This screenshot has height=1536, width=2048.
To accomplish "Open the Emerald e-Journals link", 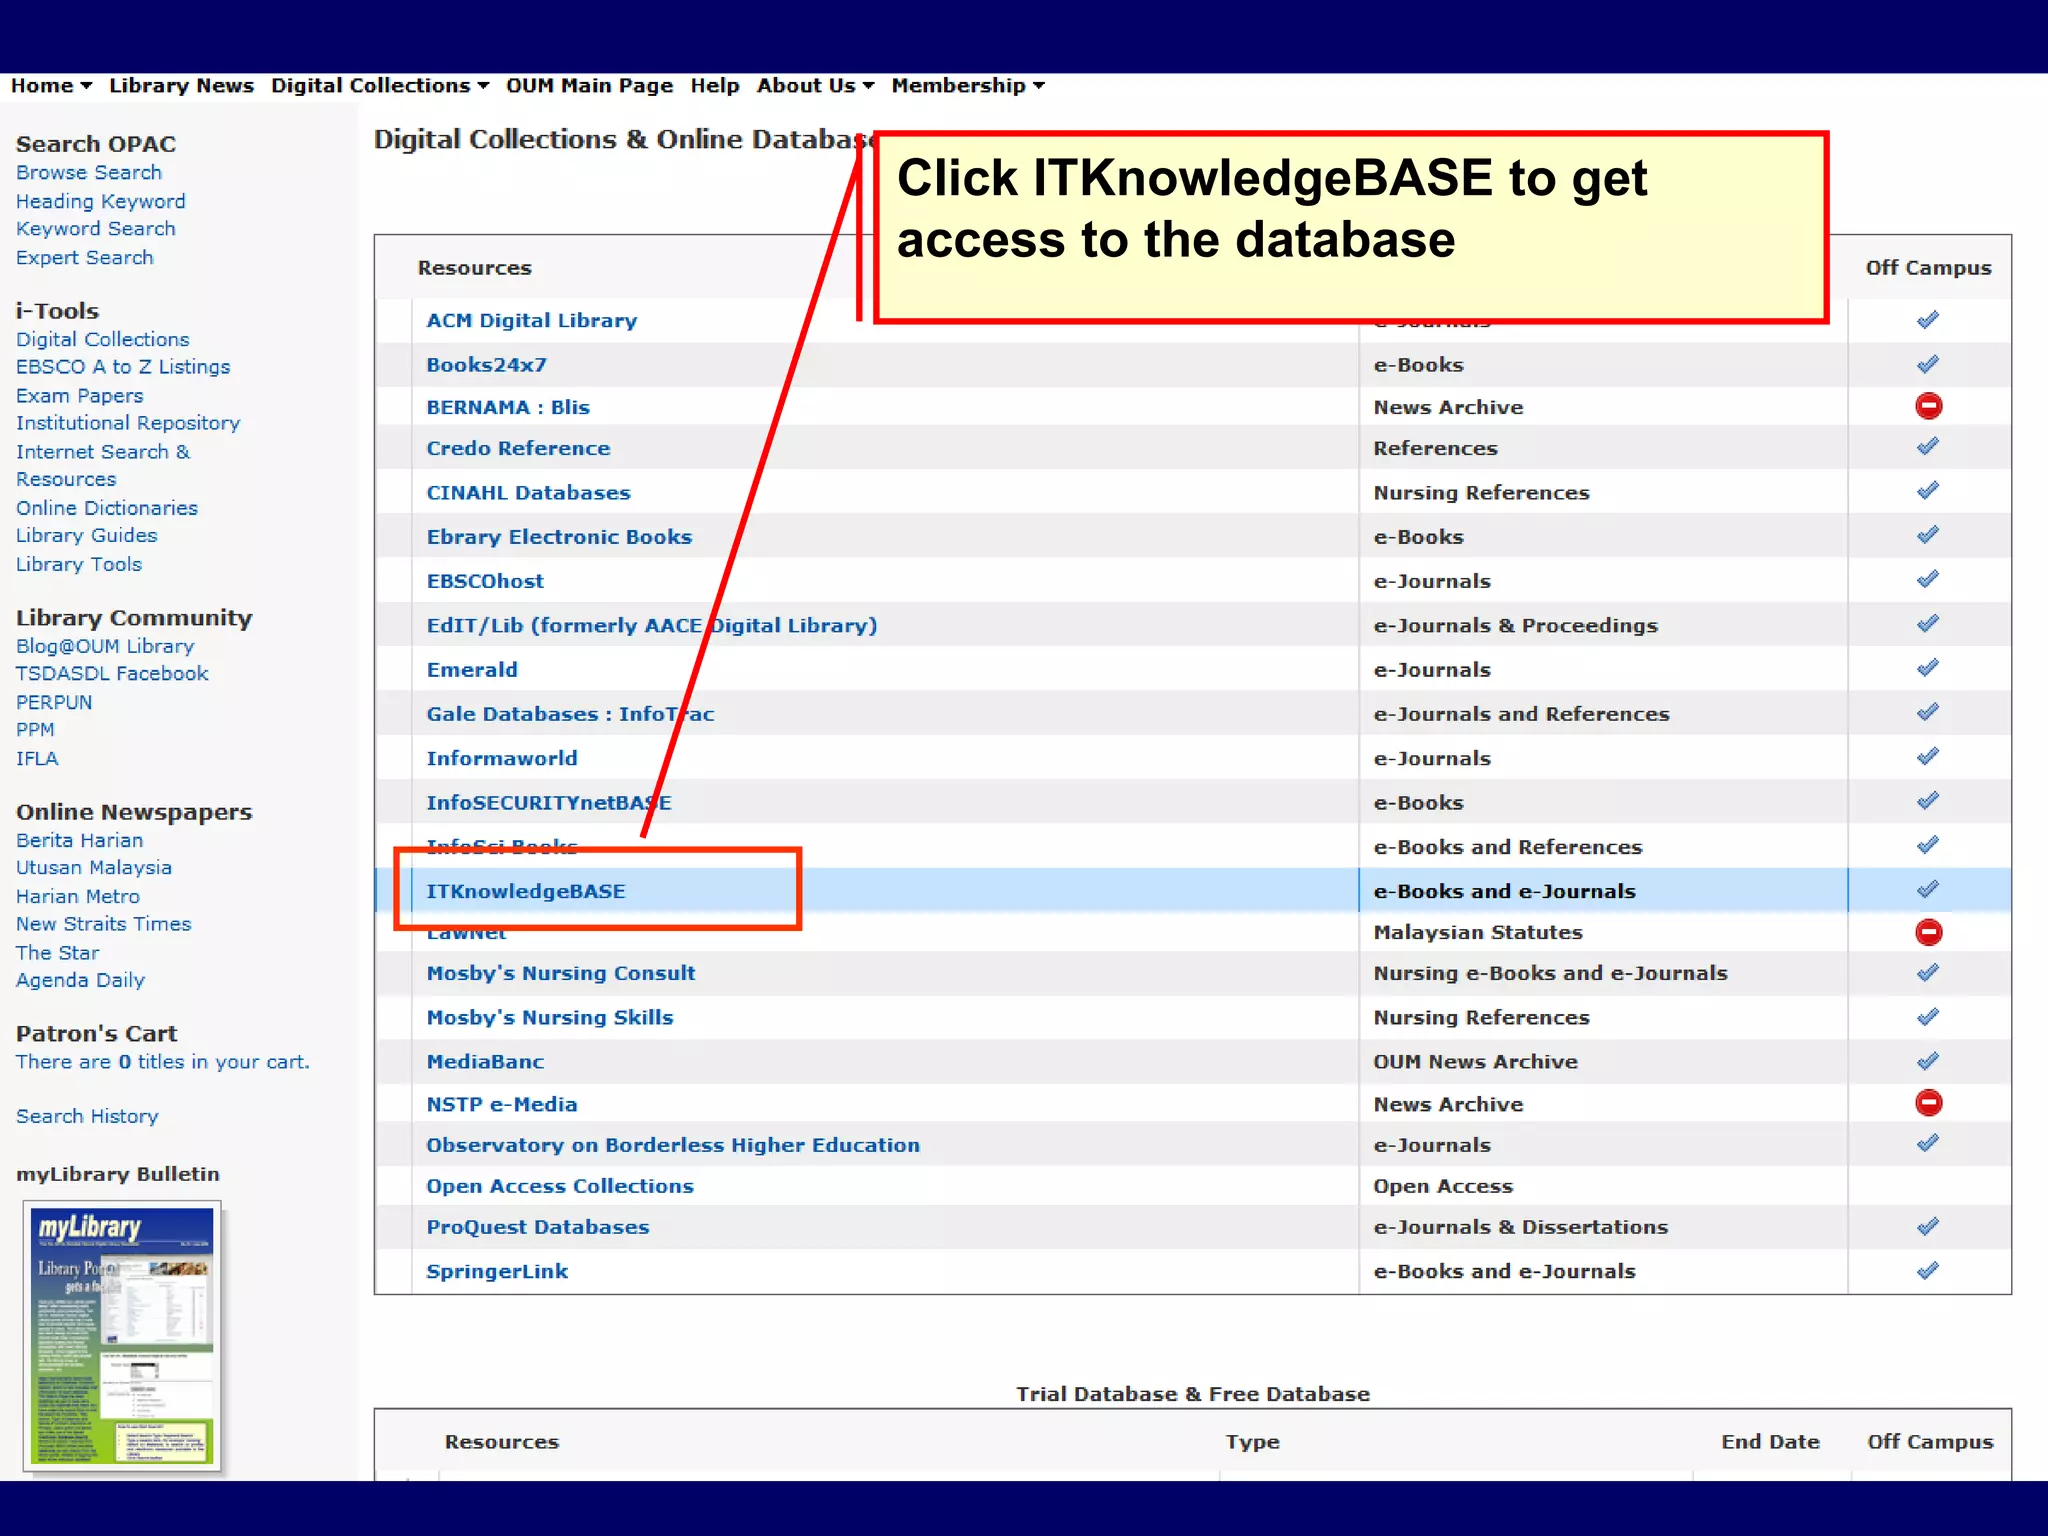I will [472, 670].
